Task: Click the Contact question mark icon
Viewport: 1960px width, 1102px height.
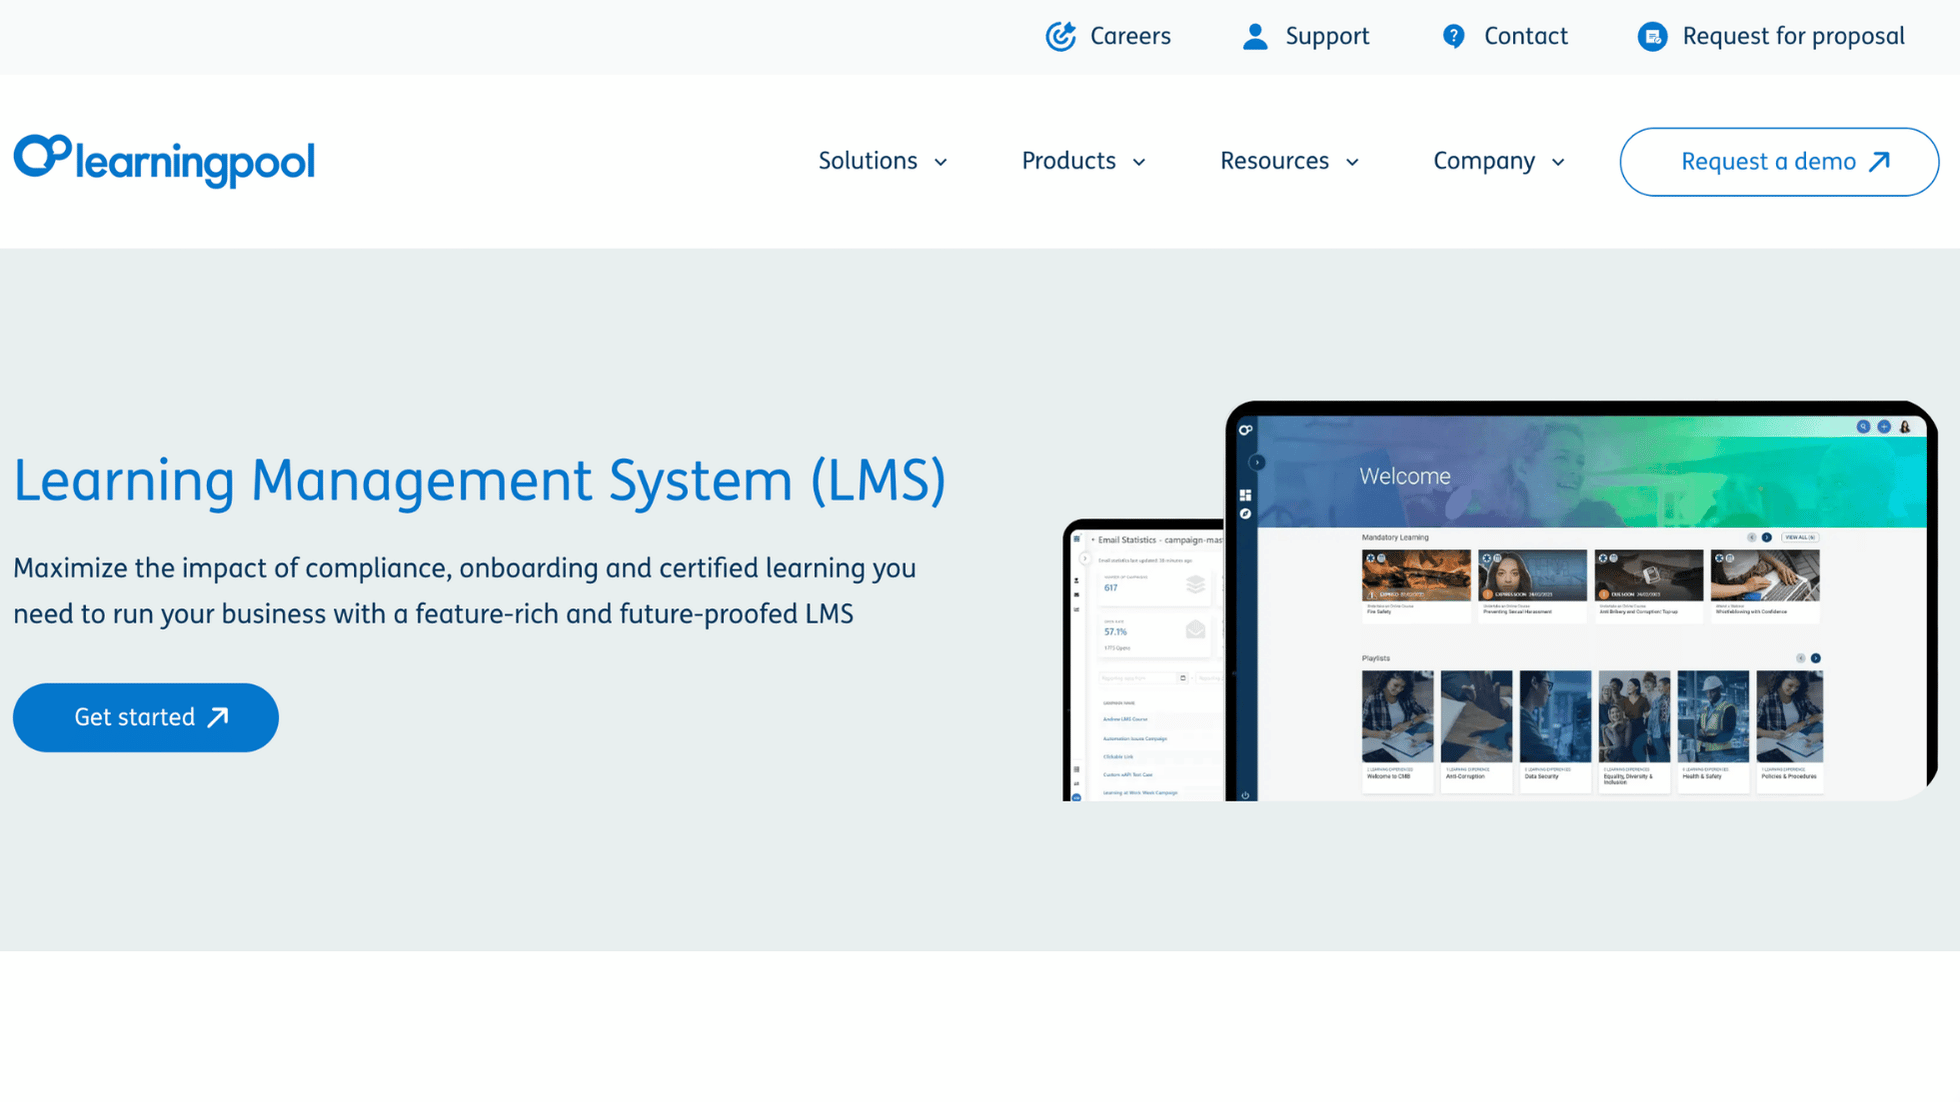Action: (1454, 36)
